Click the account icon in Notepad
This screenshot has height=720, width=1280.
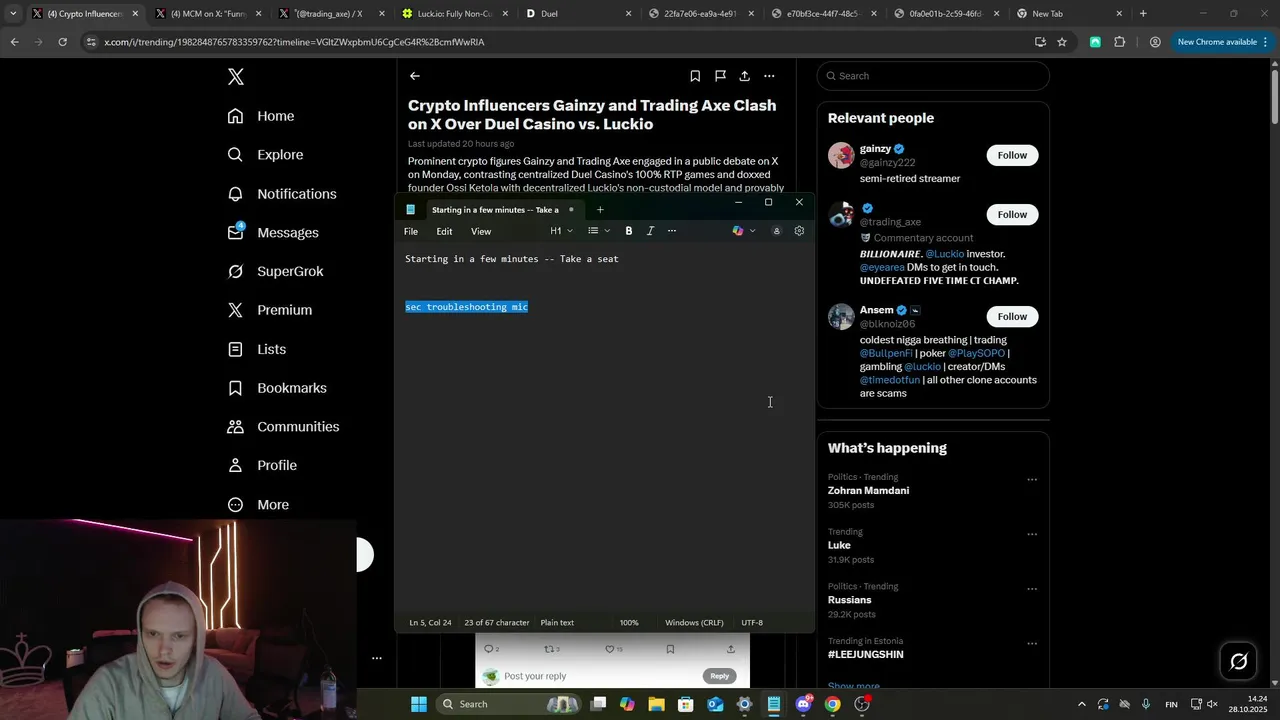tap(776, 231)
